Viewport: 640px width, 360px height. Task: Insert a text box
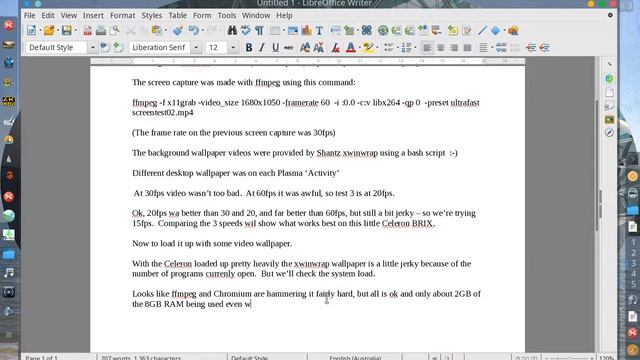(319, 30)
